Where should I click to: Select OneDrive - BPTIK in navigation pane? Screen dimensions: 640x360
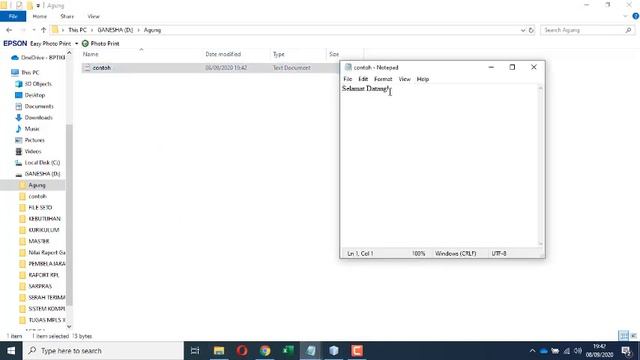point(38,58)
